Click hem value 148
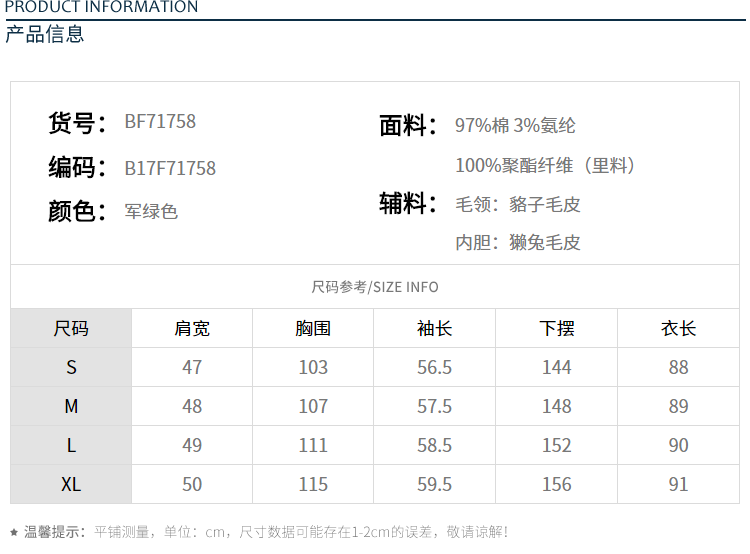The image size is (750, 554). click(x=556, y=407)
